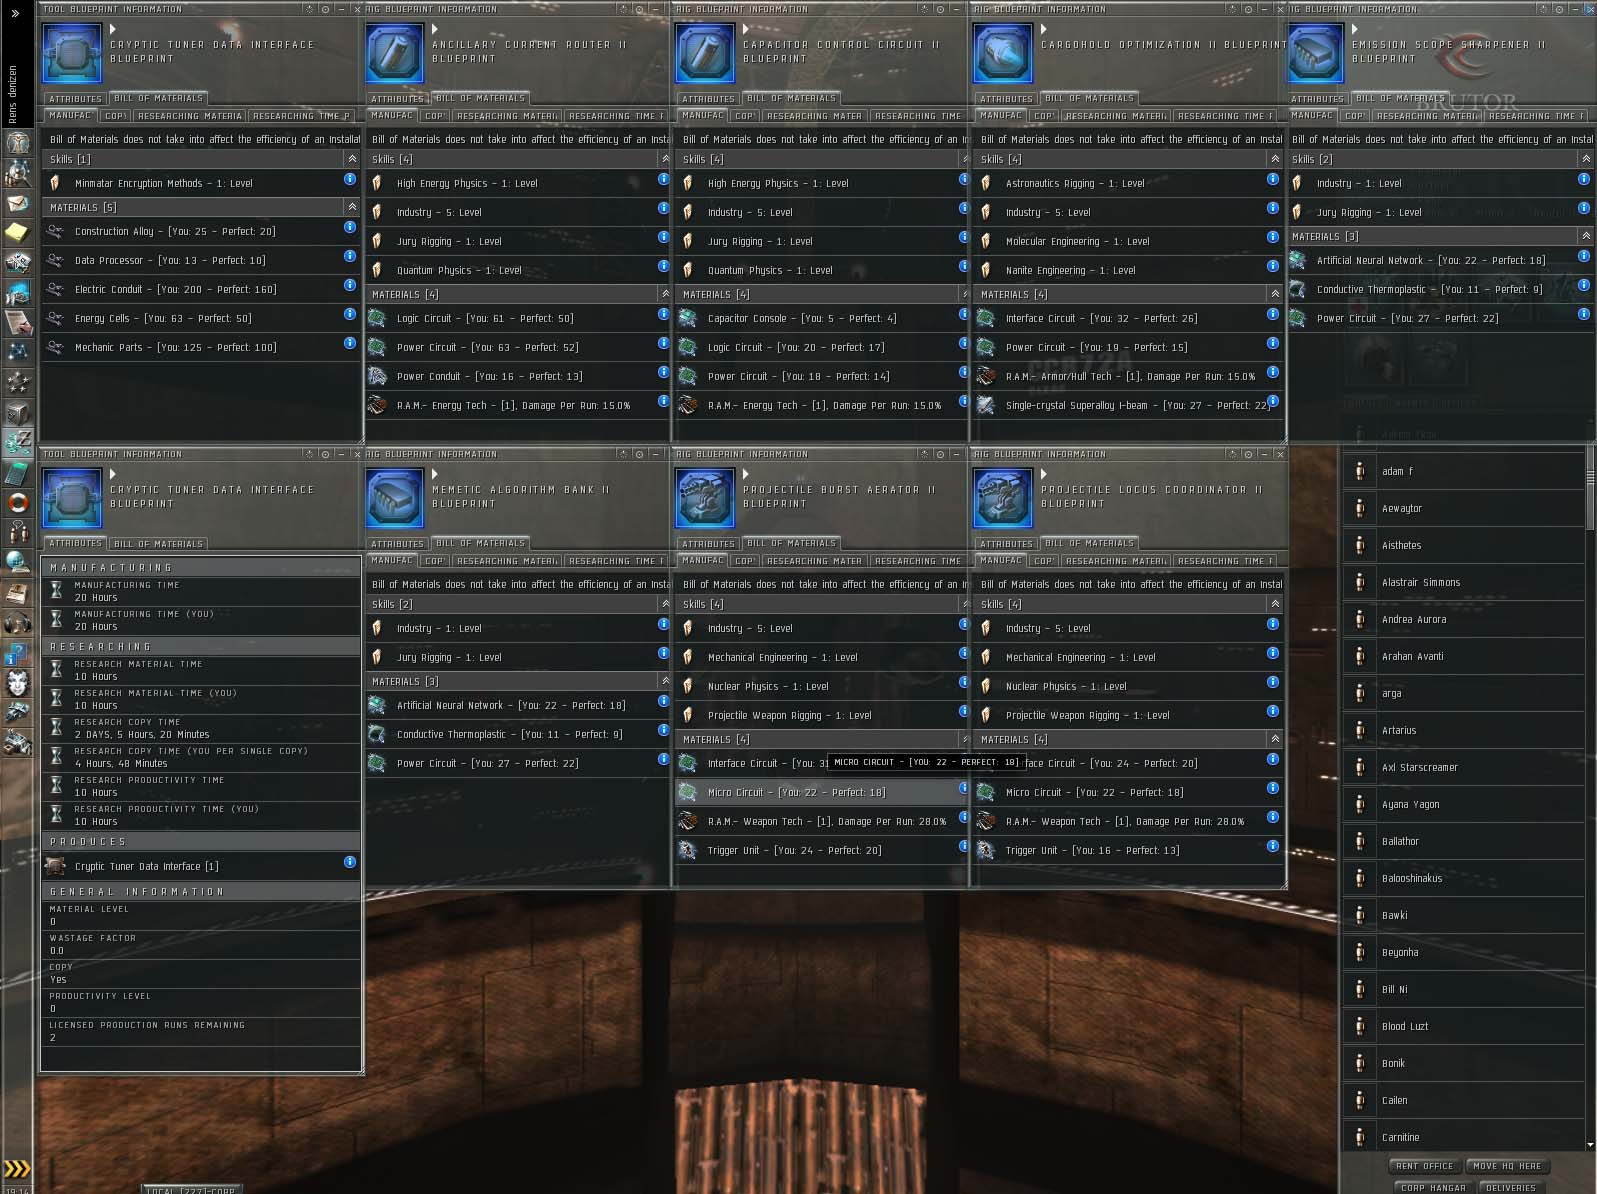Select Researching Time tab in Cargohold Optimization window
This screenshot has height=1194, width=1597.
pyautogui.click(x=1225, y=116)
